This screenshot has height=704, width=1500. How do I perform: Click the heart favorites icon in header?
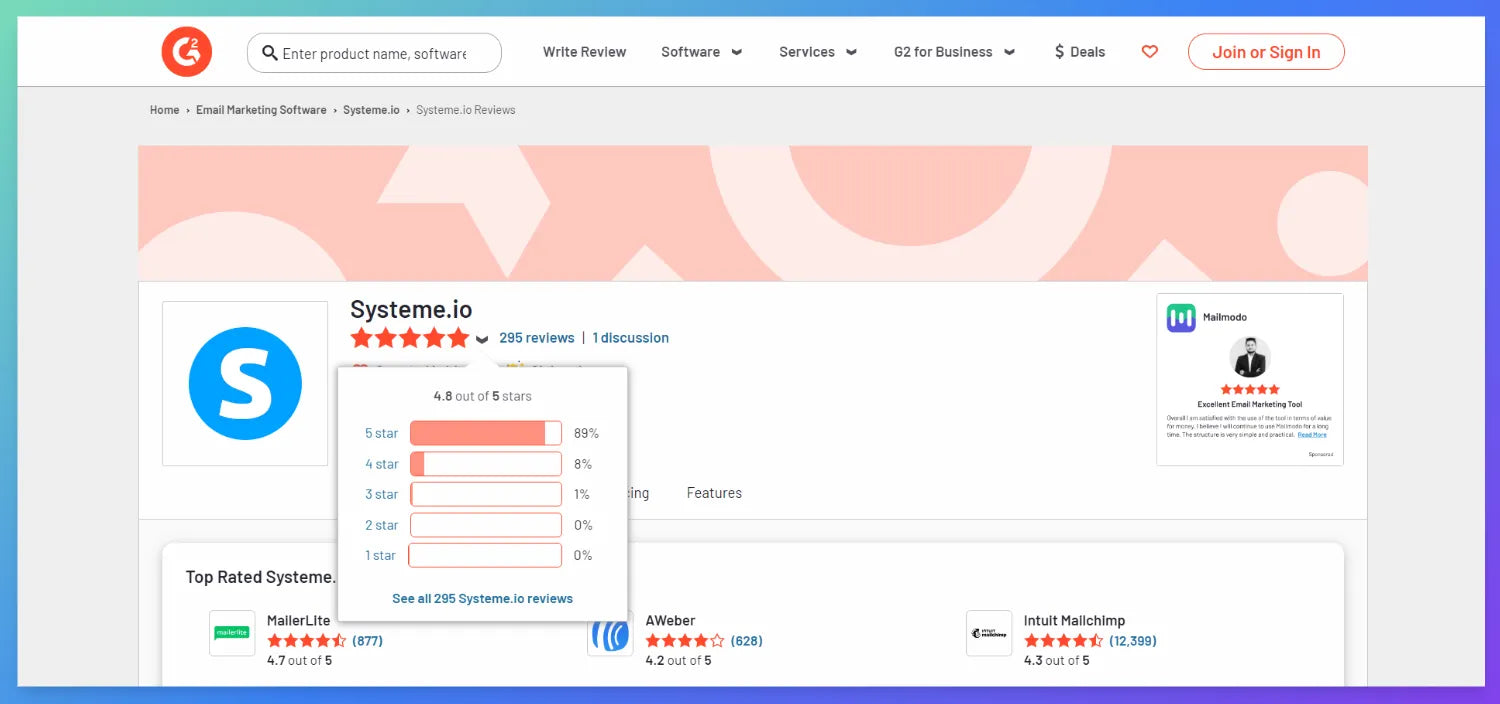1150,52
